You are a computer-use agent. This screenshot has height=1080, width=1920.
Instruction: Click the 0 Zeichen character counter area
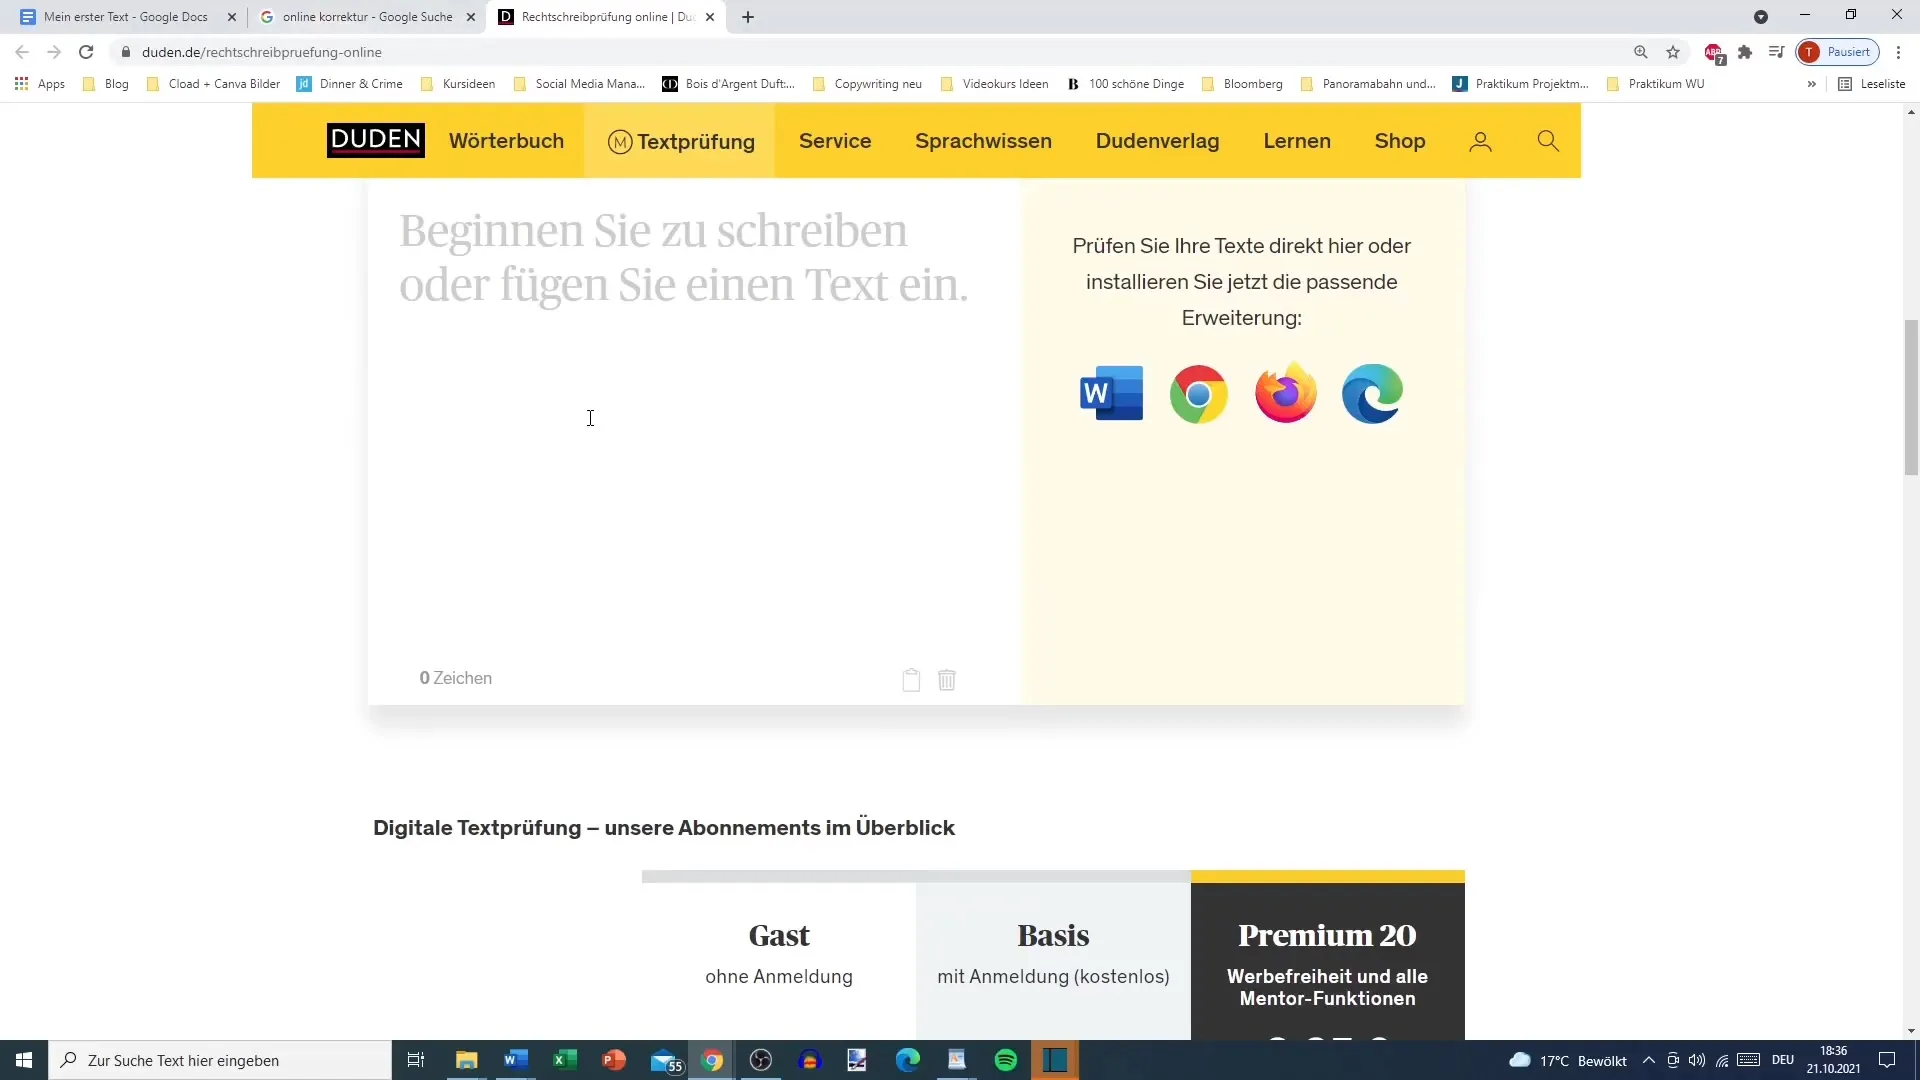[455, 676]
